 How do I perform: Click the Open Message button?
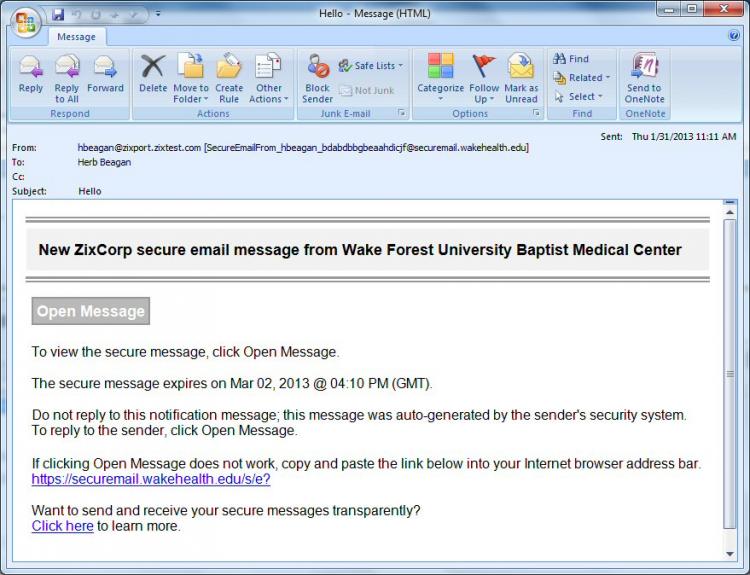(91, 311)
